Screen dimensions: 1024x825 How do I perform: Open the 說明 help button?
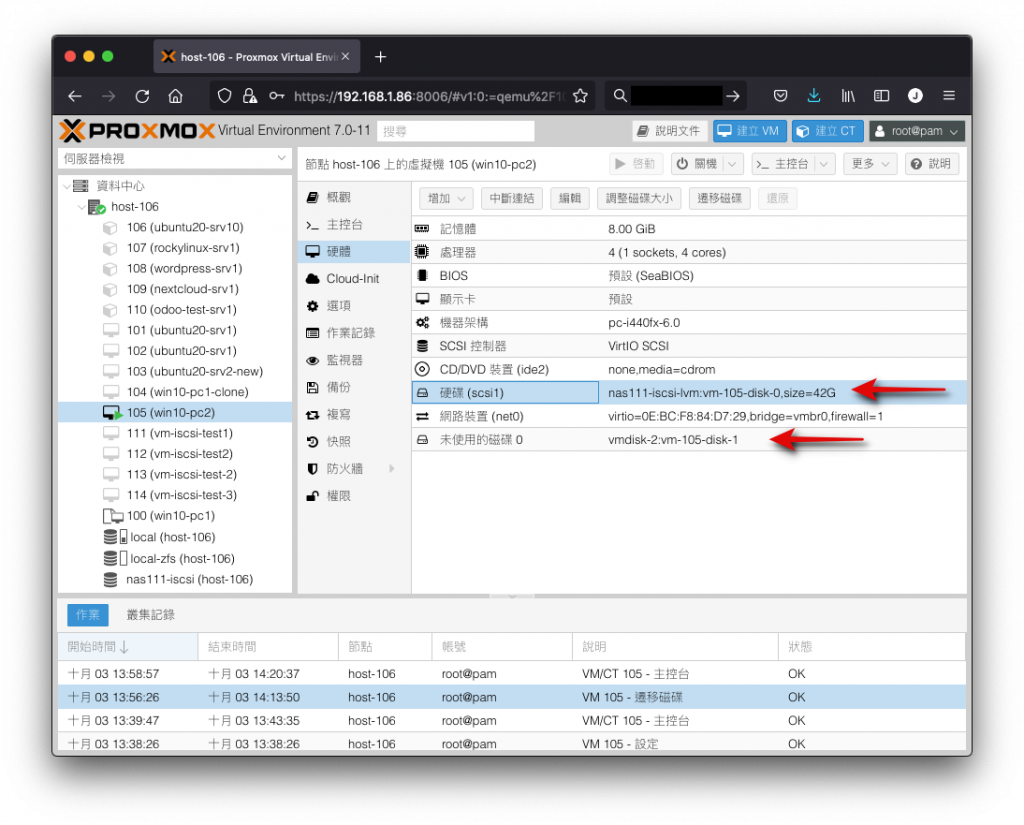tap(931, 164)
